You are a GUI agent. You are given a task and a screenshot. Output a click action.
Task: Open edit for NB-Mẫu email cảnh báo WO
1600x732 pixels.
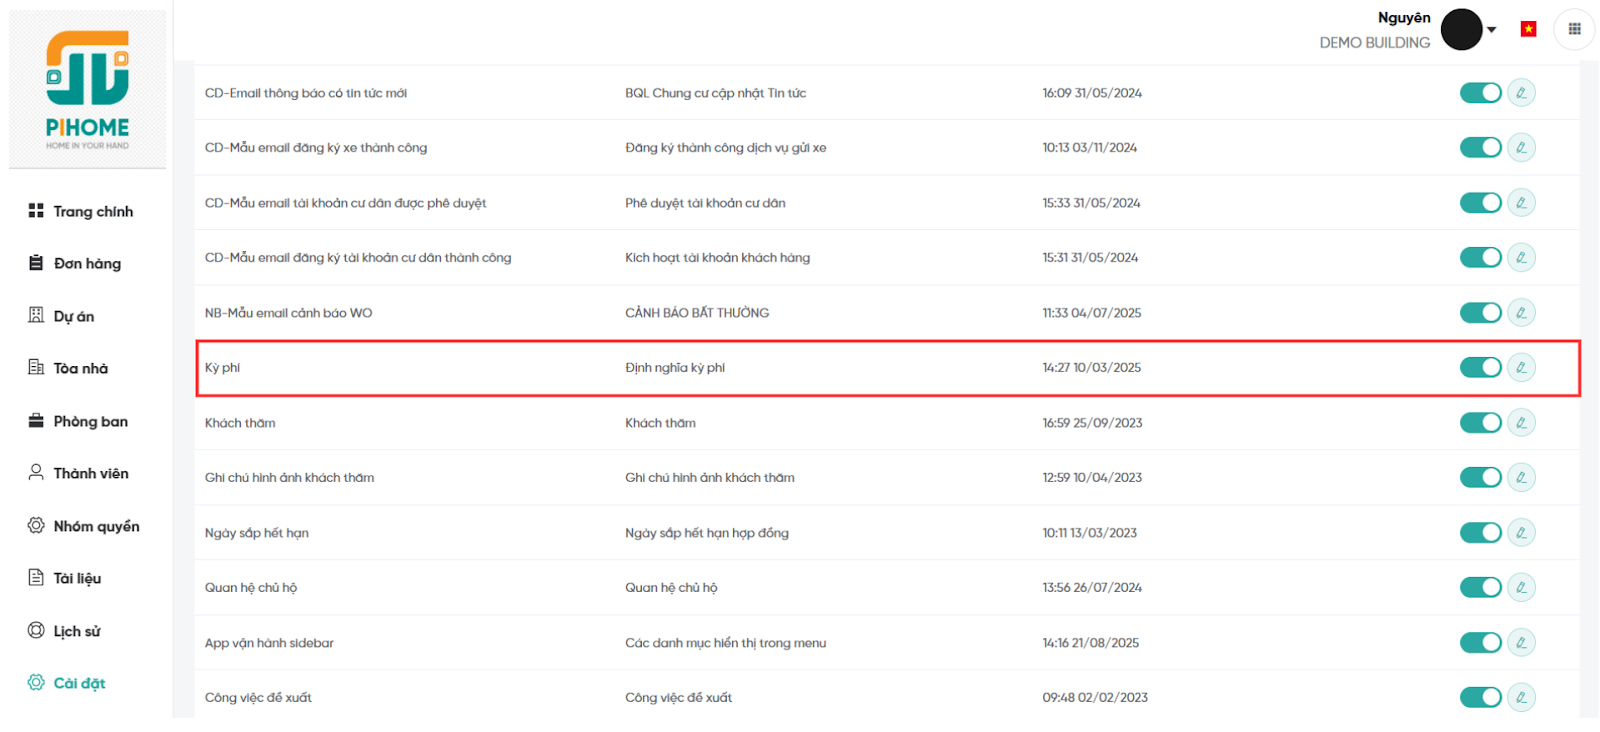(1520, 313)
